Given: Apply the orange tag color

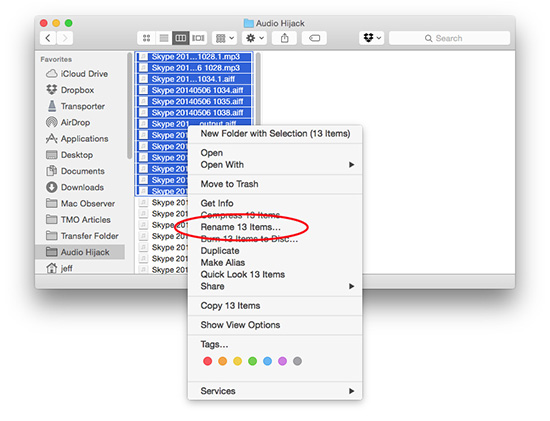Looking at the screenshot, I should coord(222,361).
